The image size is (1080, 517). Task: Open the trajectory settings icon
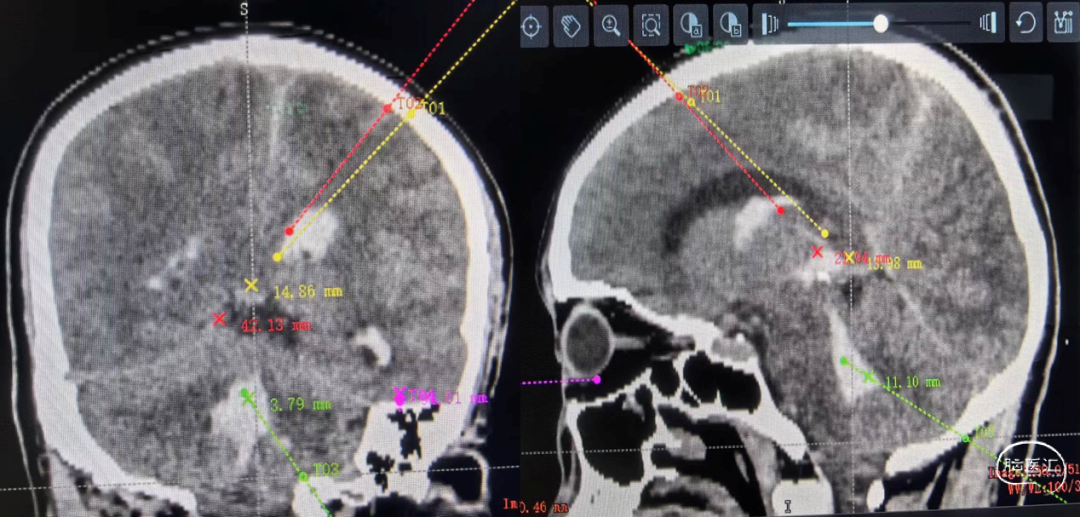(x=1060, y=24)
